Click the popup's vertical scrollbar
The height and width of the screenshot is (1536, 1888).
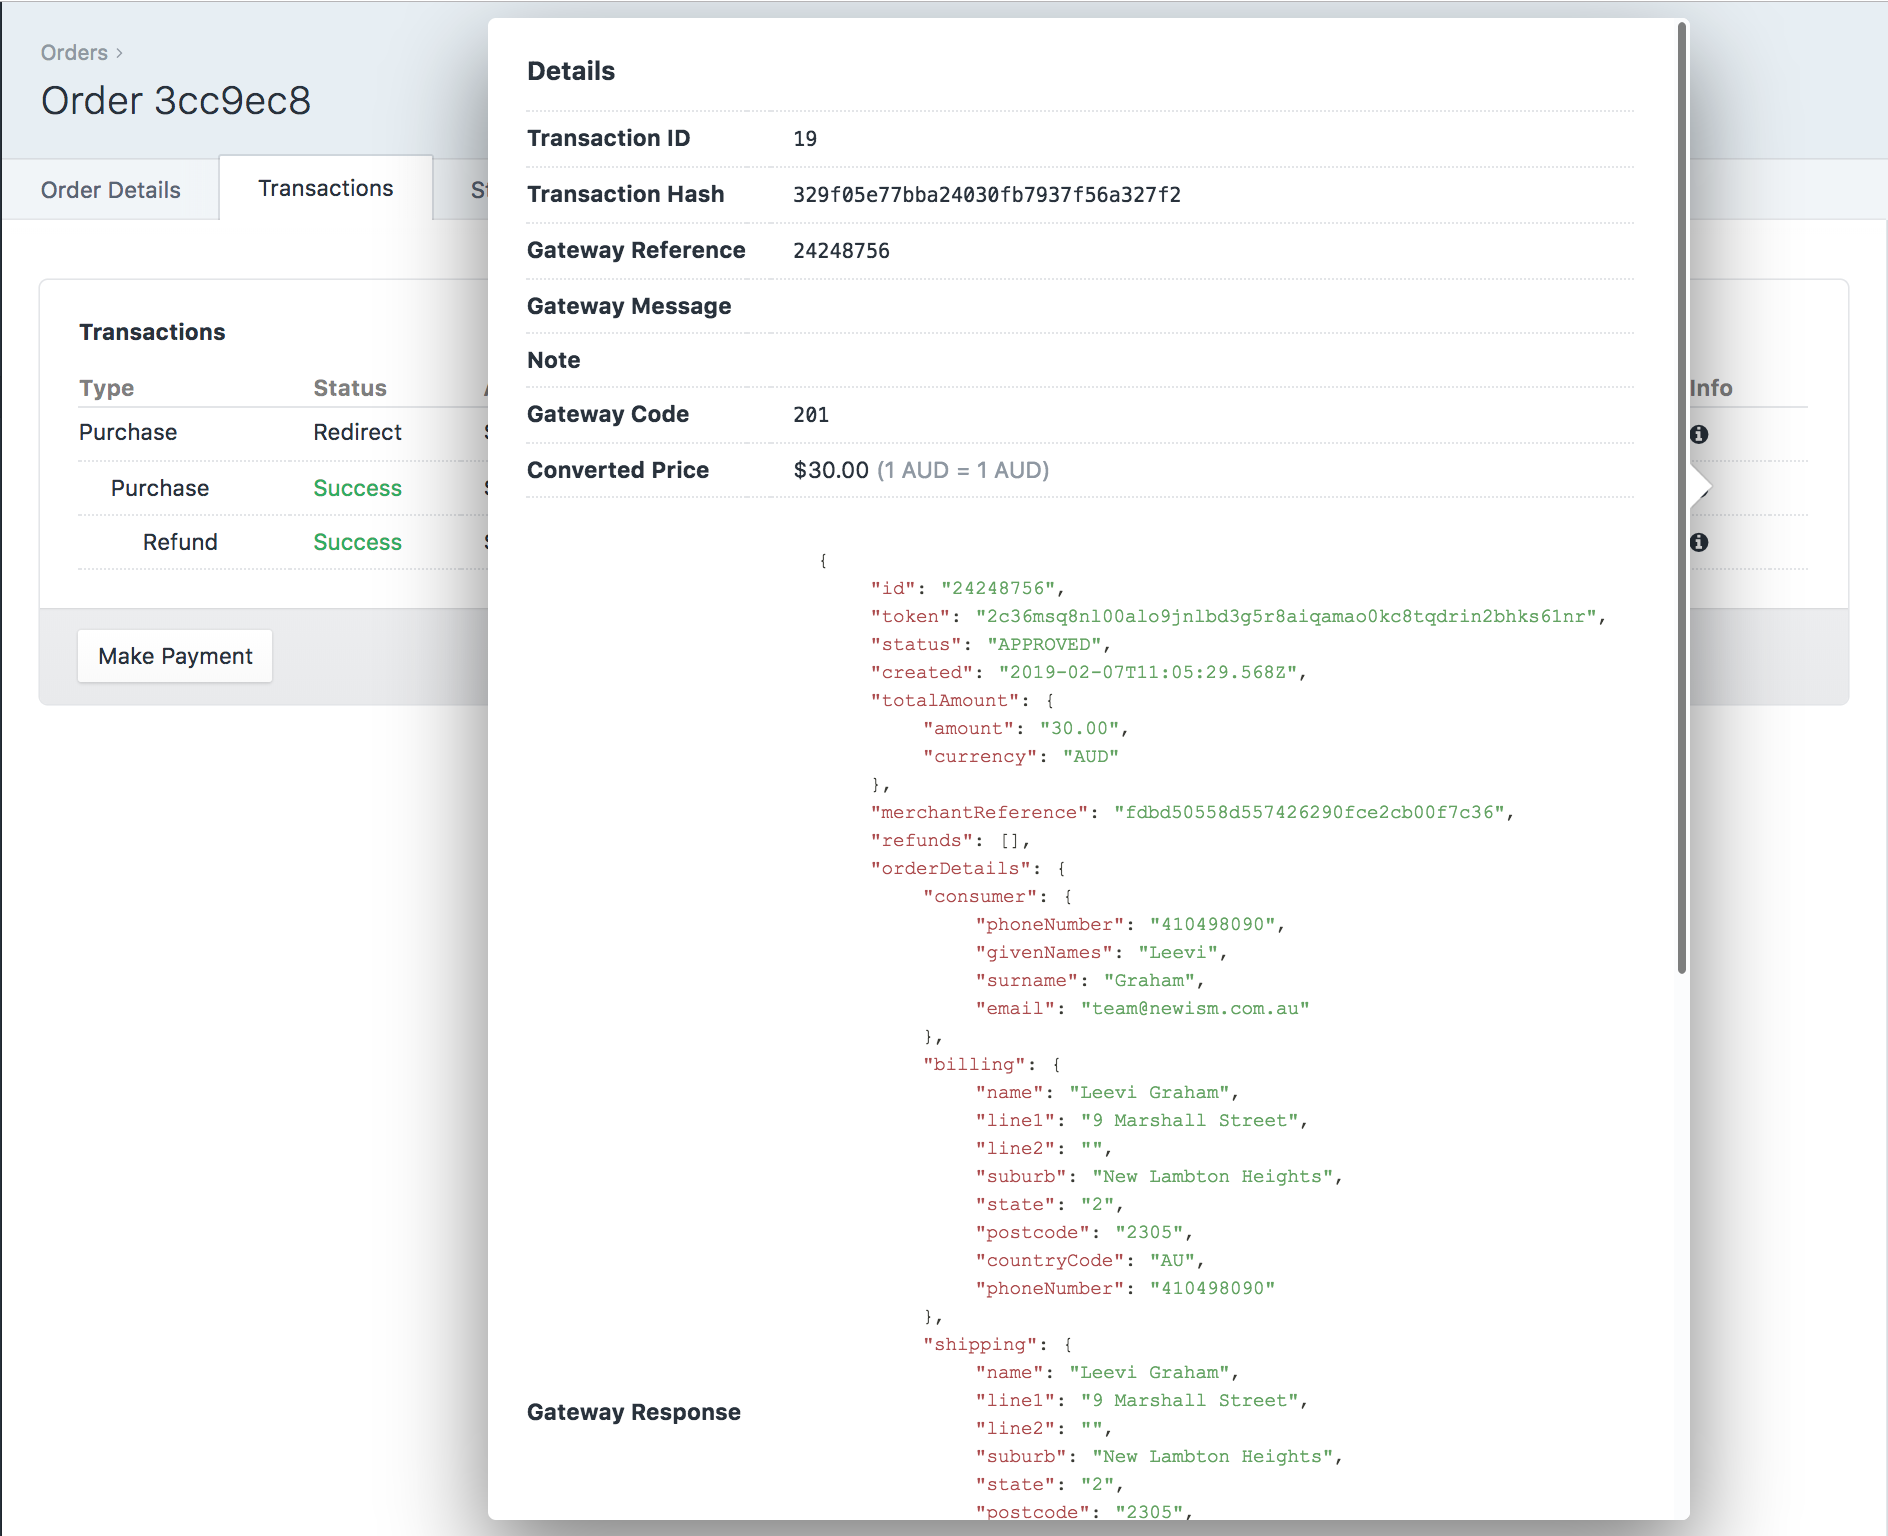pos(1682,497)
